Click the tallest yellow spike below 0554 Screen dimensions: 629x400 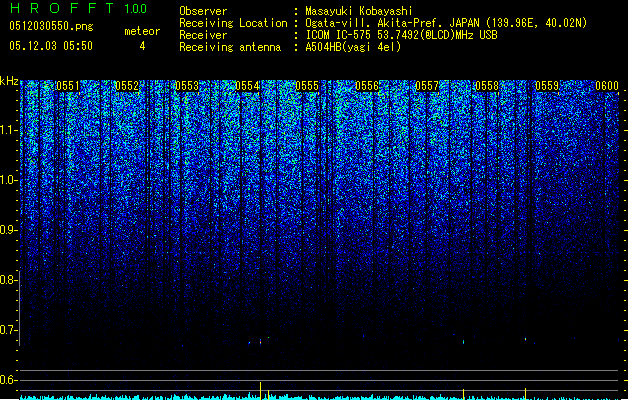260,391
